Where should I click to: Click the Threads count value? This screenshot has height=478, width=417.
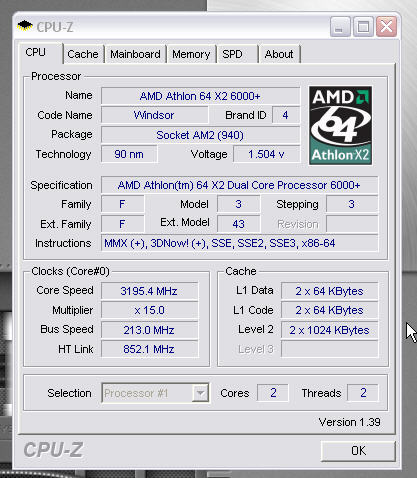pyautogui.click(x=363, y=393)
